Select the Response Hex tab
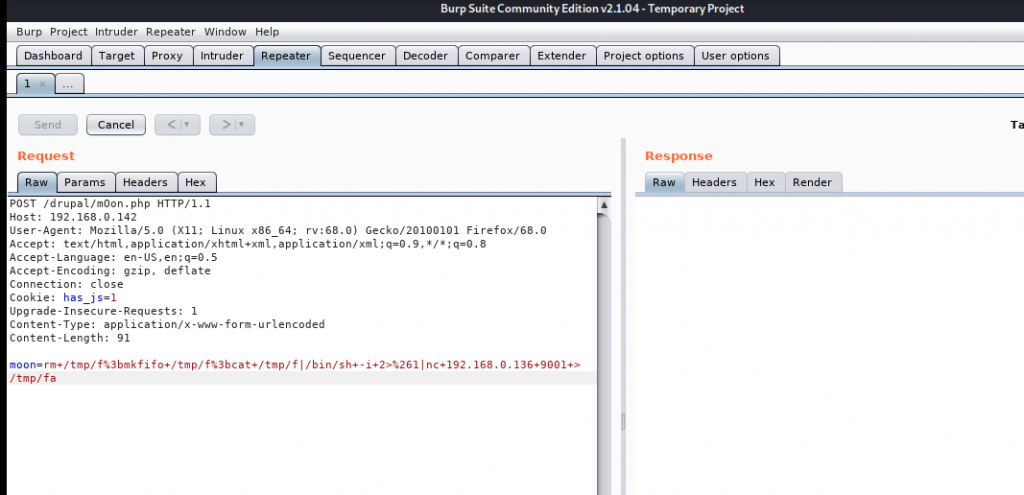The width and height of the screenshot is (1024, 495). 765,182
